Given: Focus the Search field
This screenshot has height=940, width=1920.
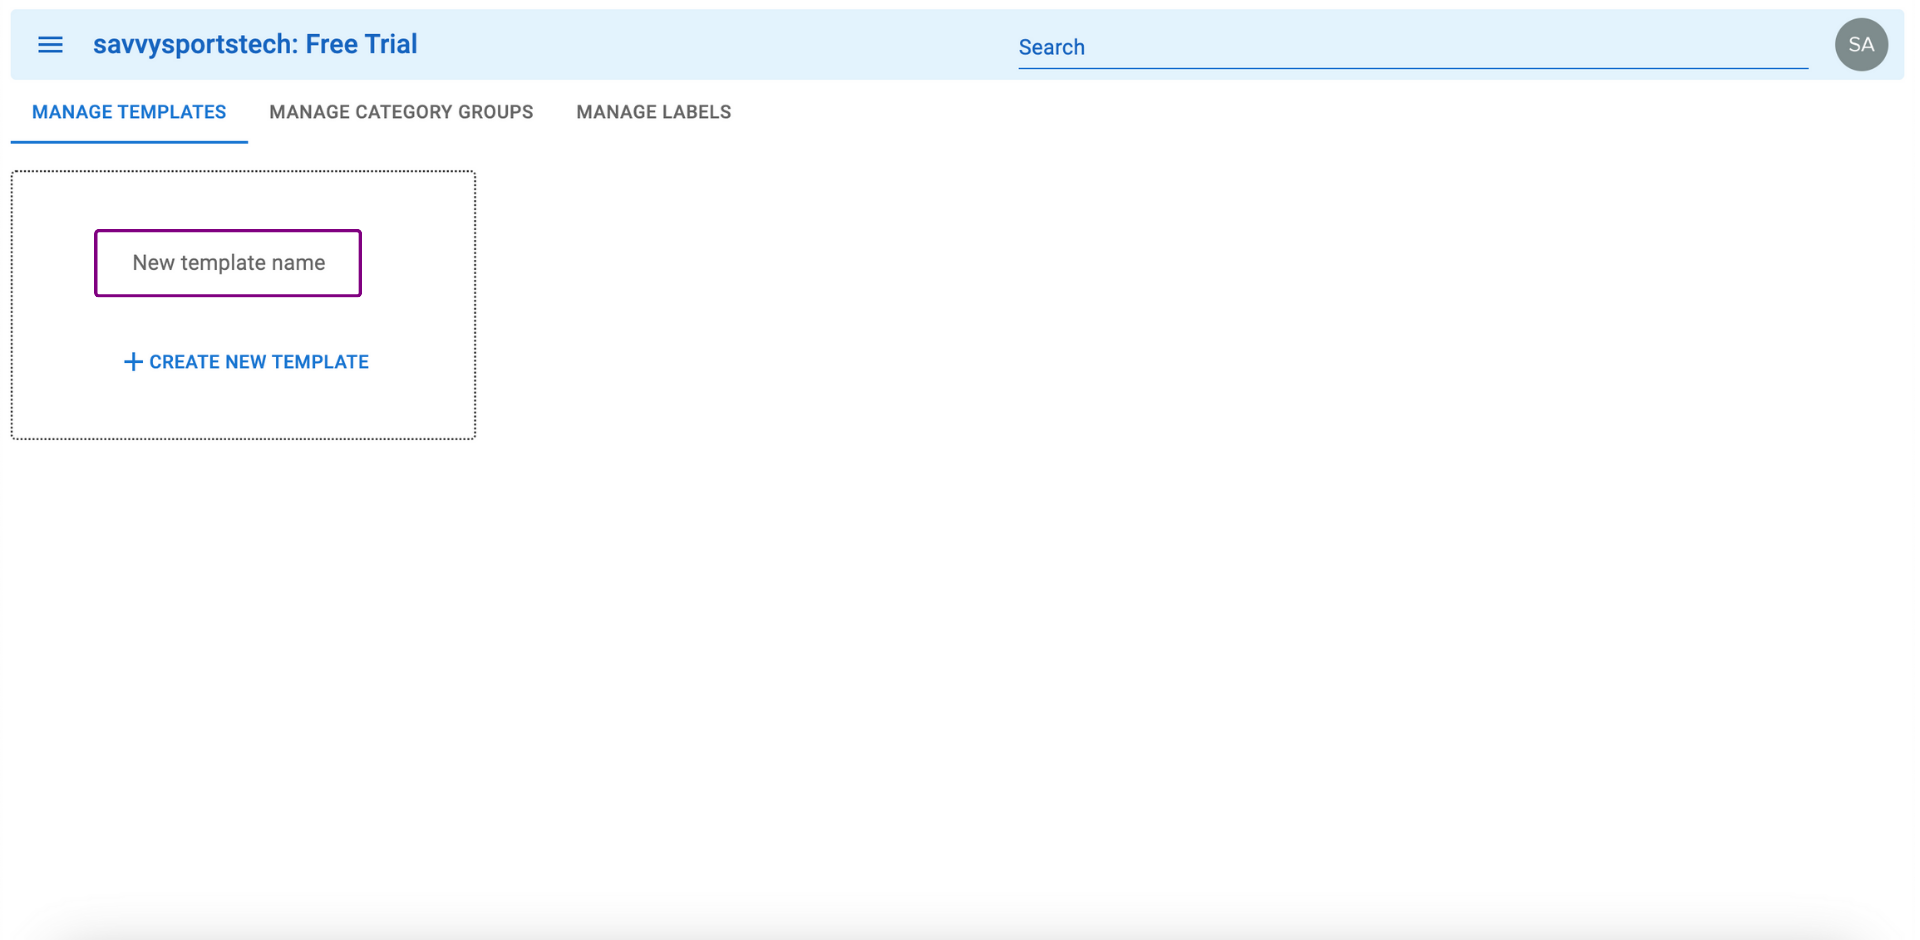Looking at the screenshot, I should (1413, 47).
